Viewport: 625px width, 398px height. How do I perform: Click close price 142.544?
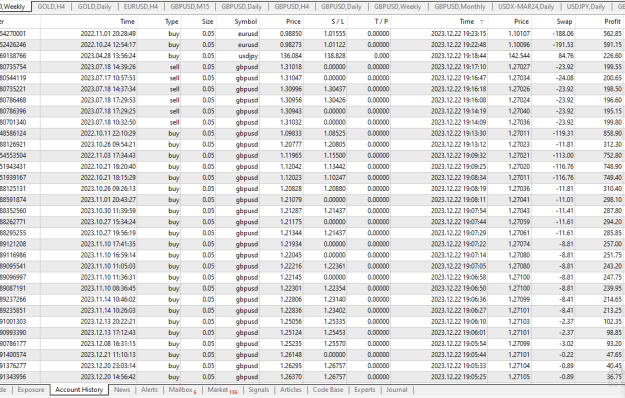pos(519,56)
